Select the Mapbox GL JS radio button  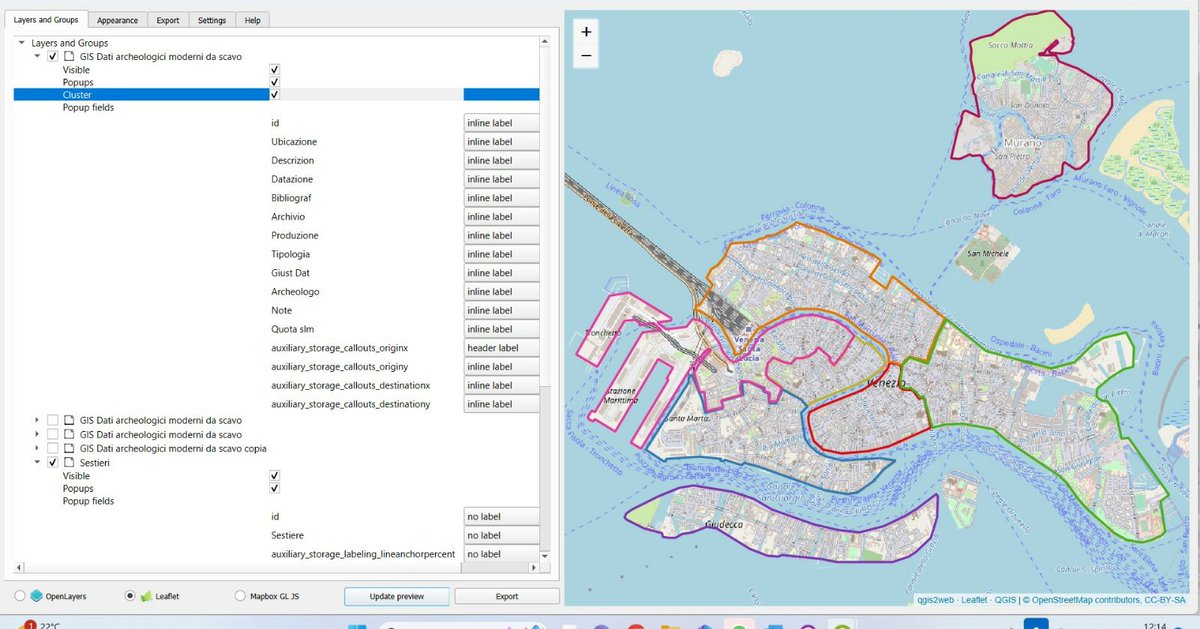(240, 595)
